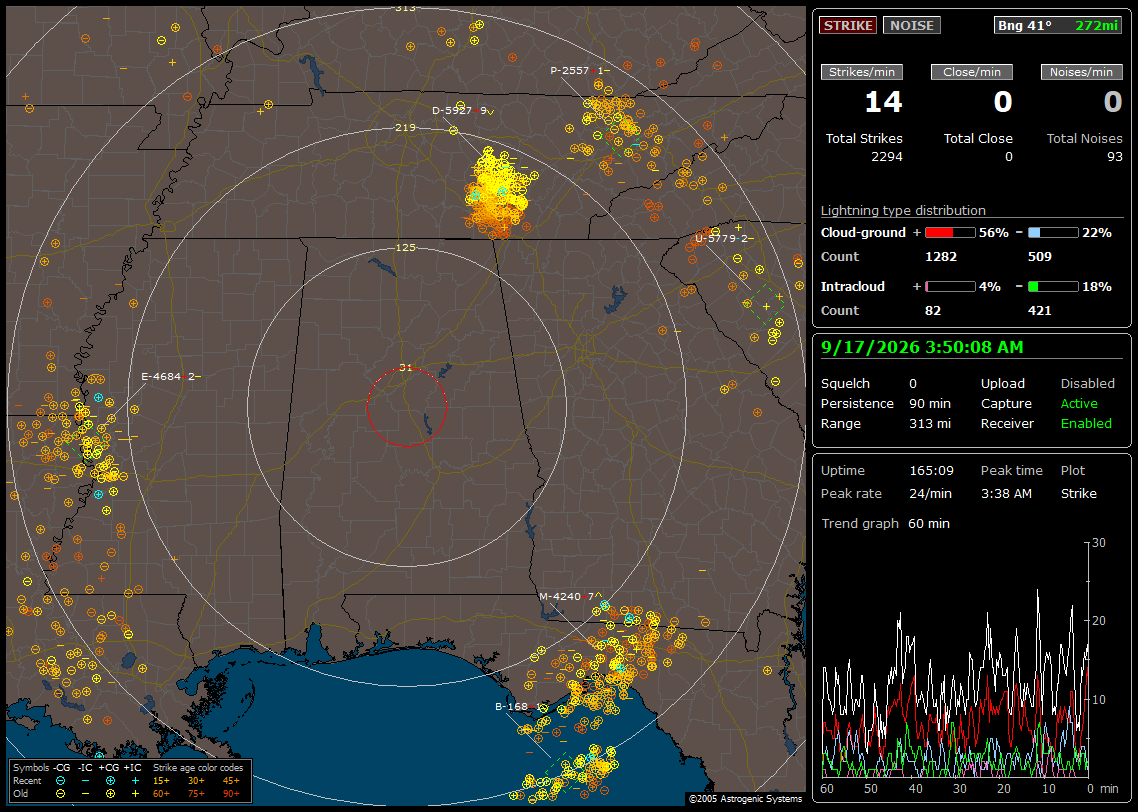Viewport: 1138px width, 812px height.
Task: Click the red positive cloud-ground bar
Action: tap(950, 233)
